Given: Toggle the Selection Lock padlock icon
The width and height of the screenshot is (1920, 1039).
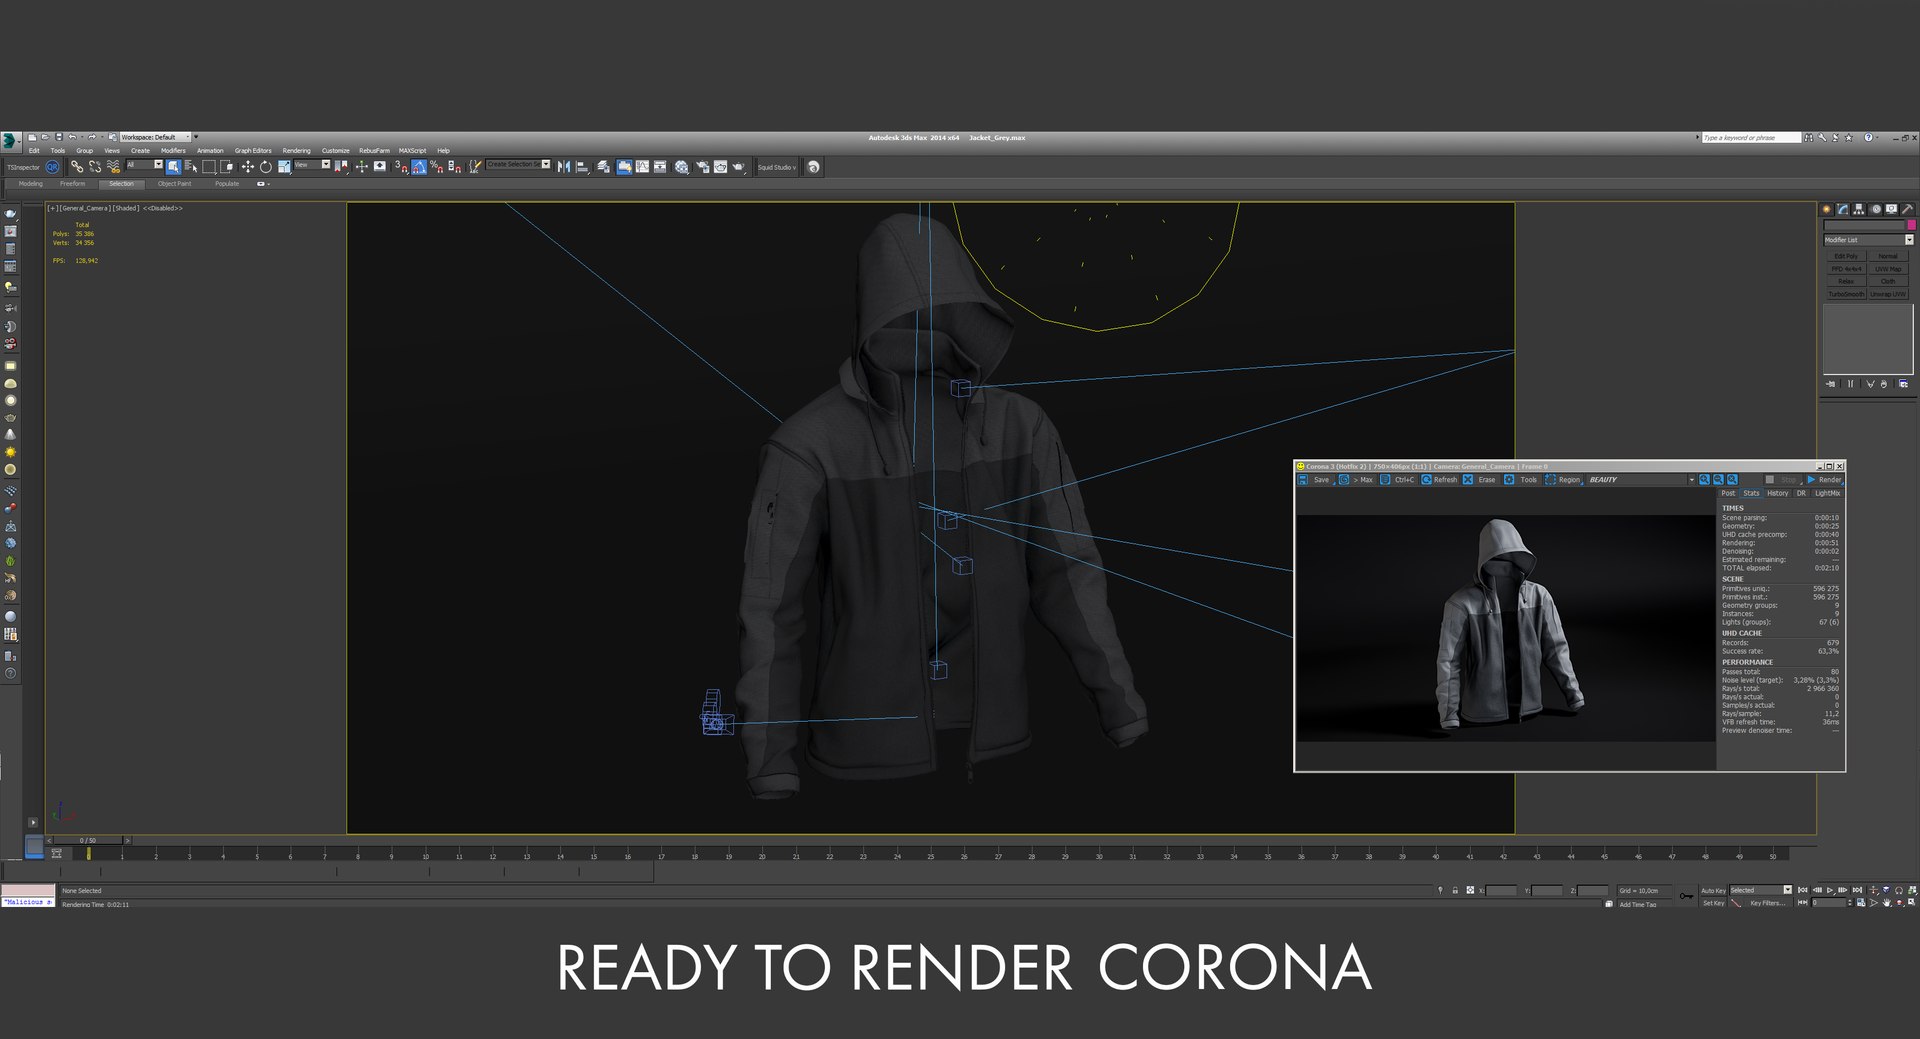Looking at the screenshot, I should (x=1455, y=890).
